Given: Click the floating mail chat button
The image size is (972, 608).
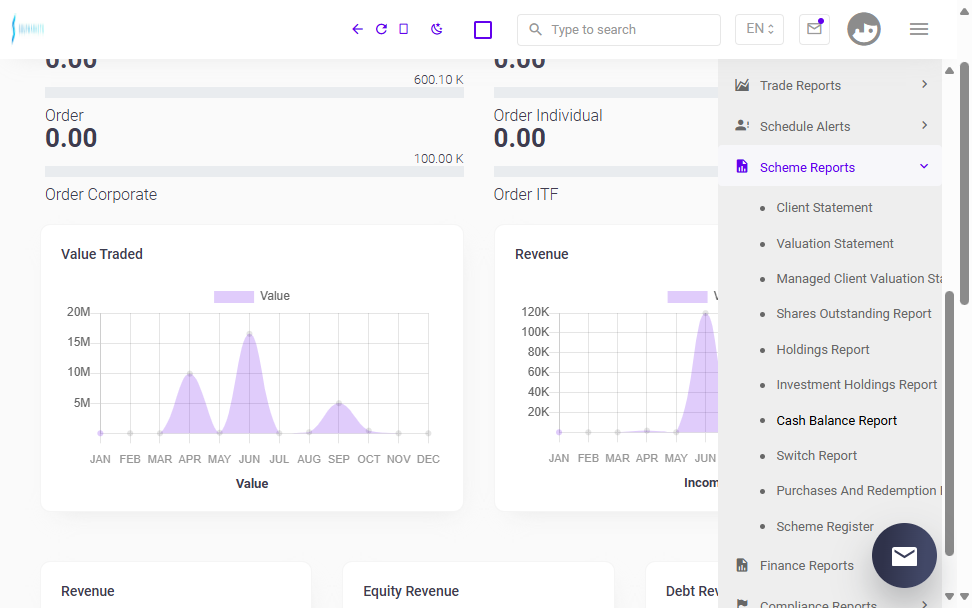Looking at the screenshot, I should coord(904,555).
